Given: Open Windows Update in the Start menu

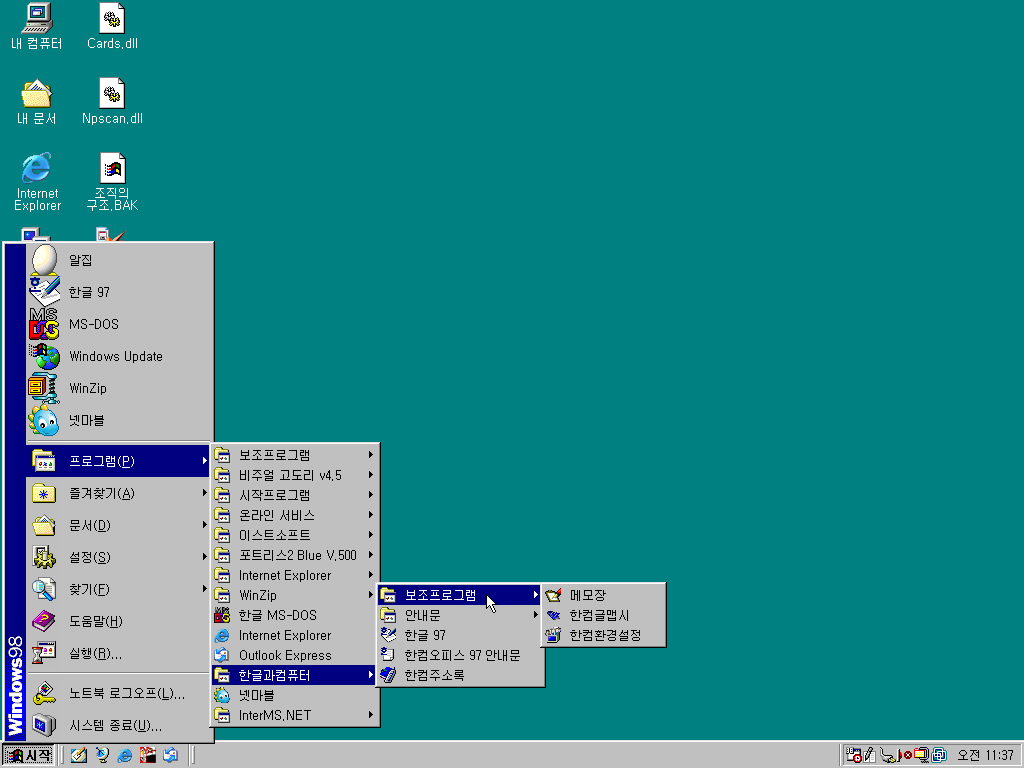Looking at the screenshot, I should (x=120, y=356).
